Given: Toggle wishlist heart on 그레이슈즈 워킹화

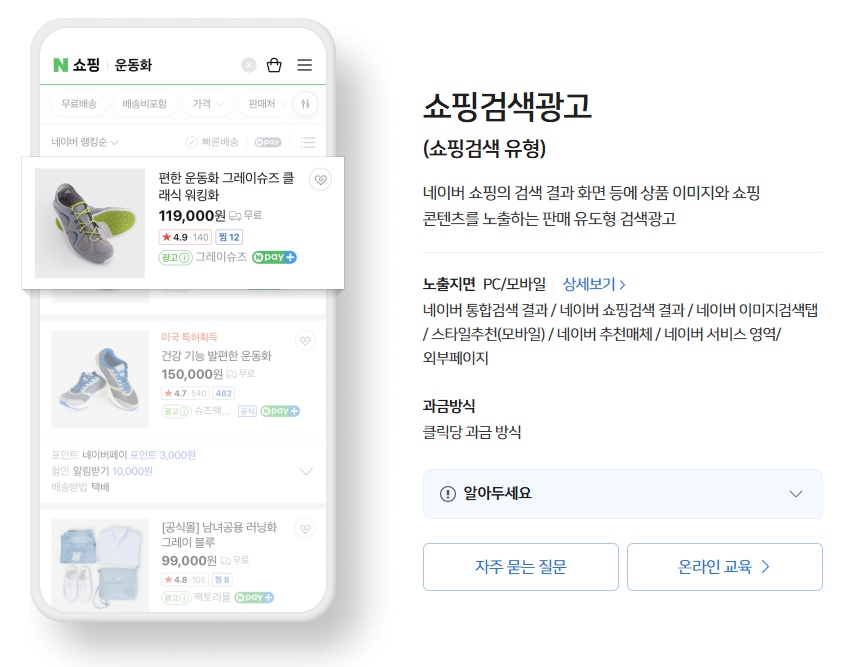Looking at the screenshot, I should coord(320,180).
